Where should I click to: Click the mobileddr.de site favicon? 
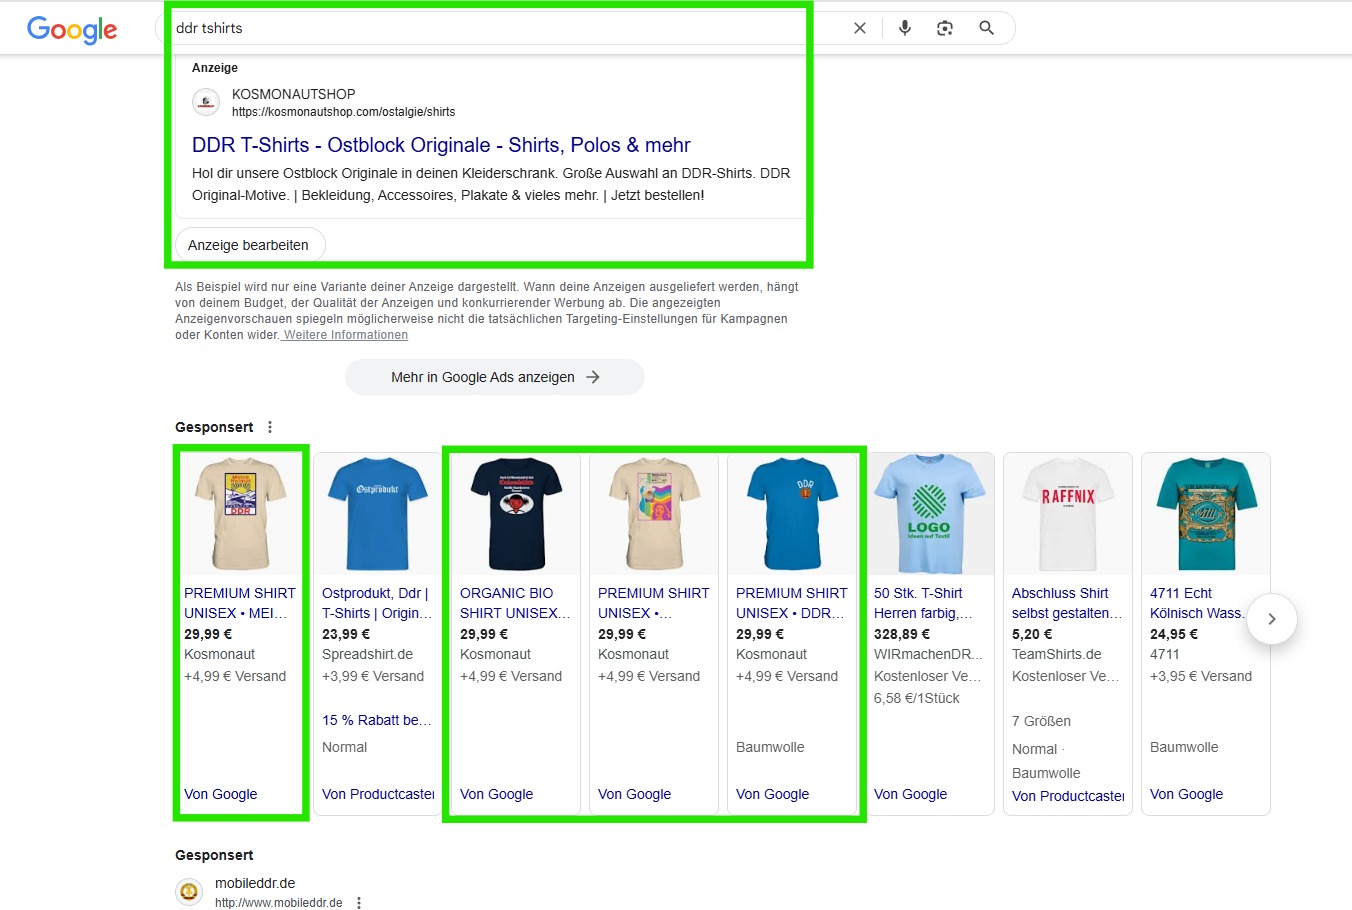(189, 892)
